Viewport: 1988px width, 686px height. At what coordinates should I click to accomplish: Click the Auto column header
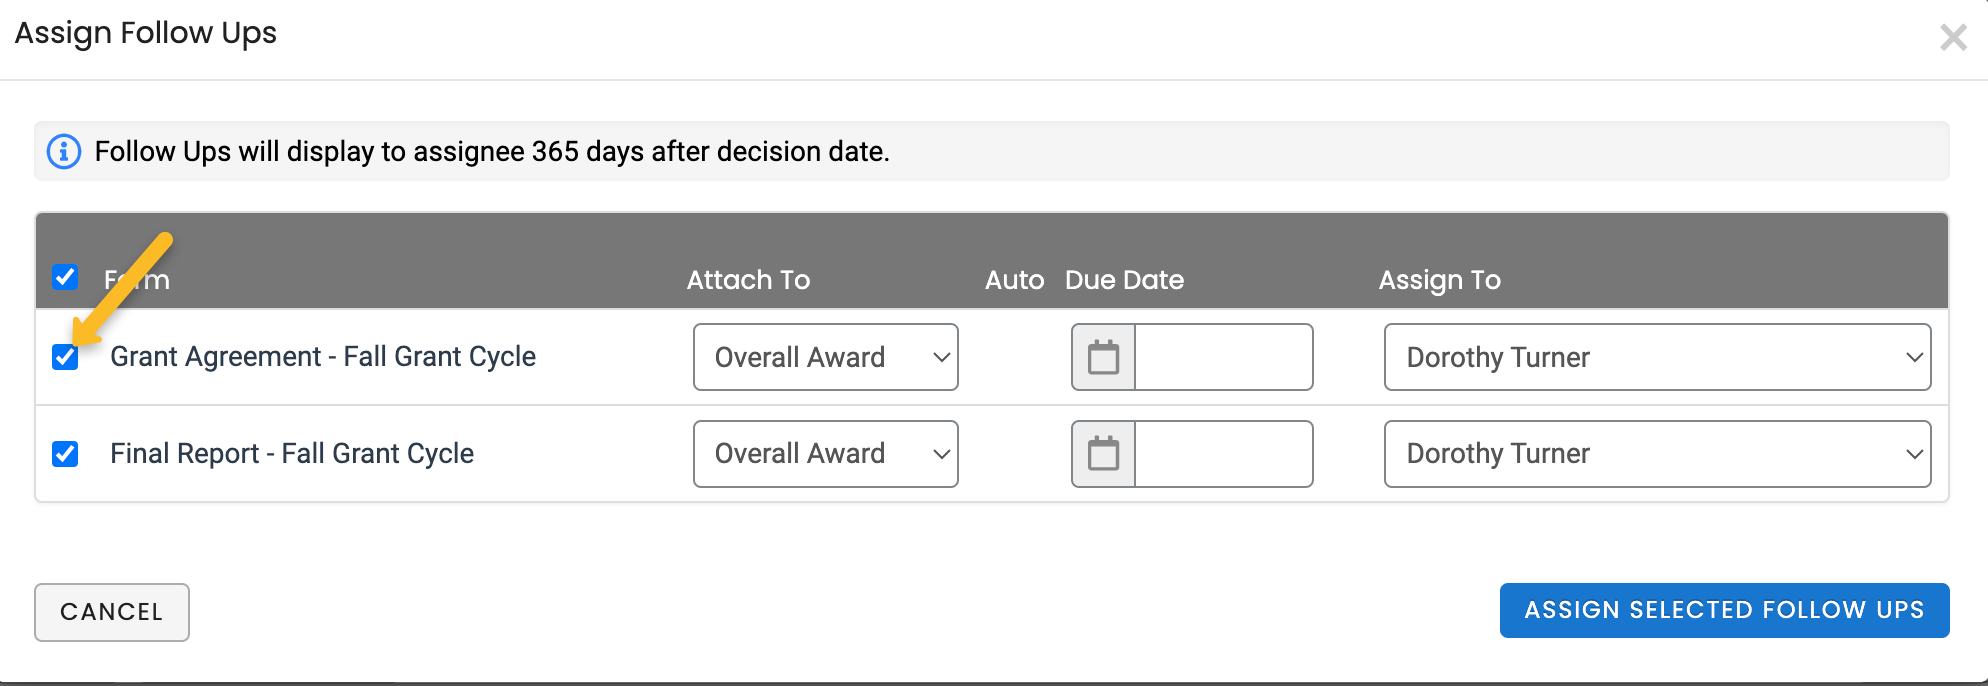tap(1014, 280)
